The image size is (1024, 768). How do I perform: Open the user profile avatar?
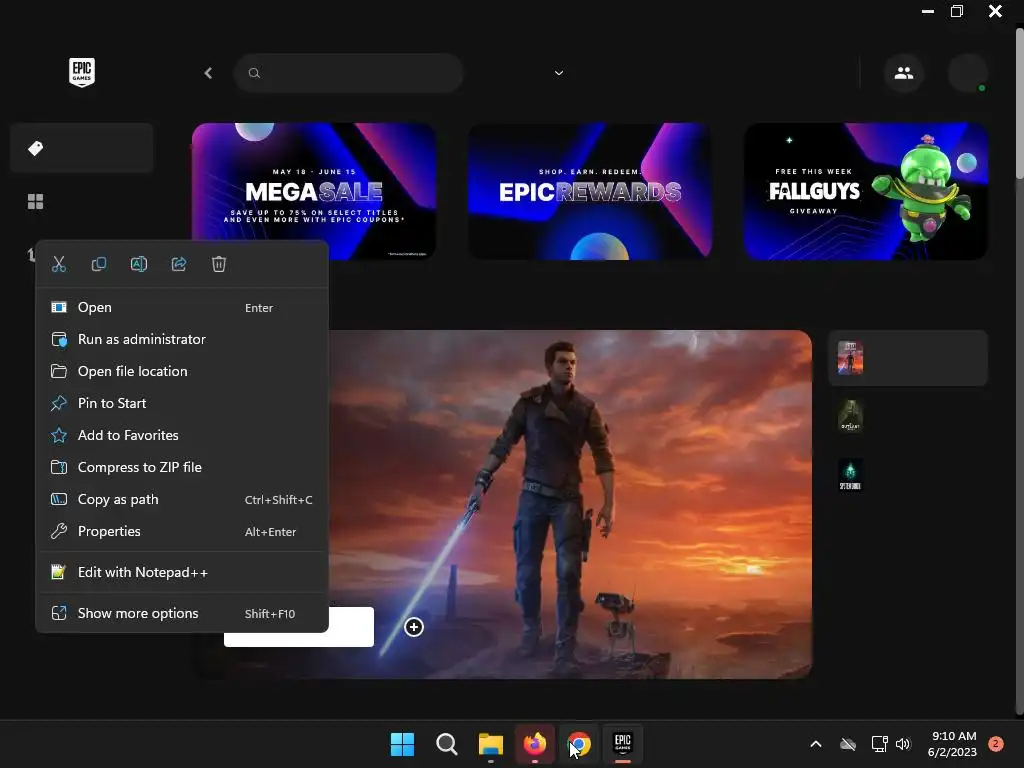(x=968, y=73)
